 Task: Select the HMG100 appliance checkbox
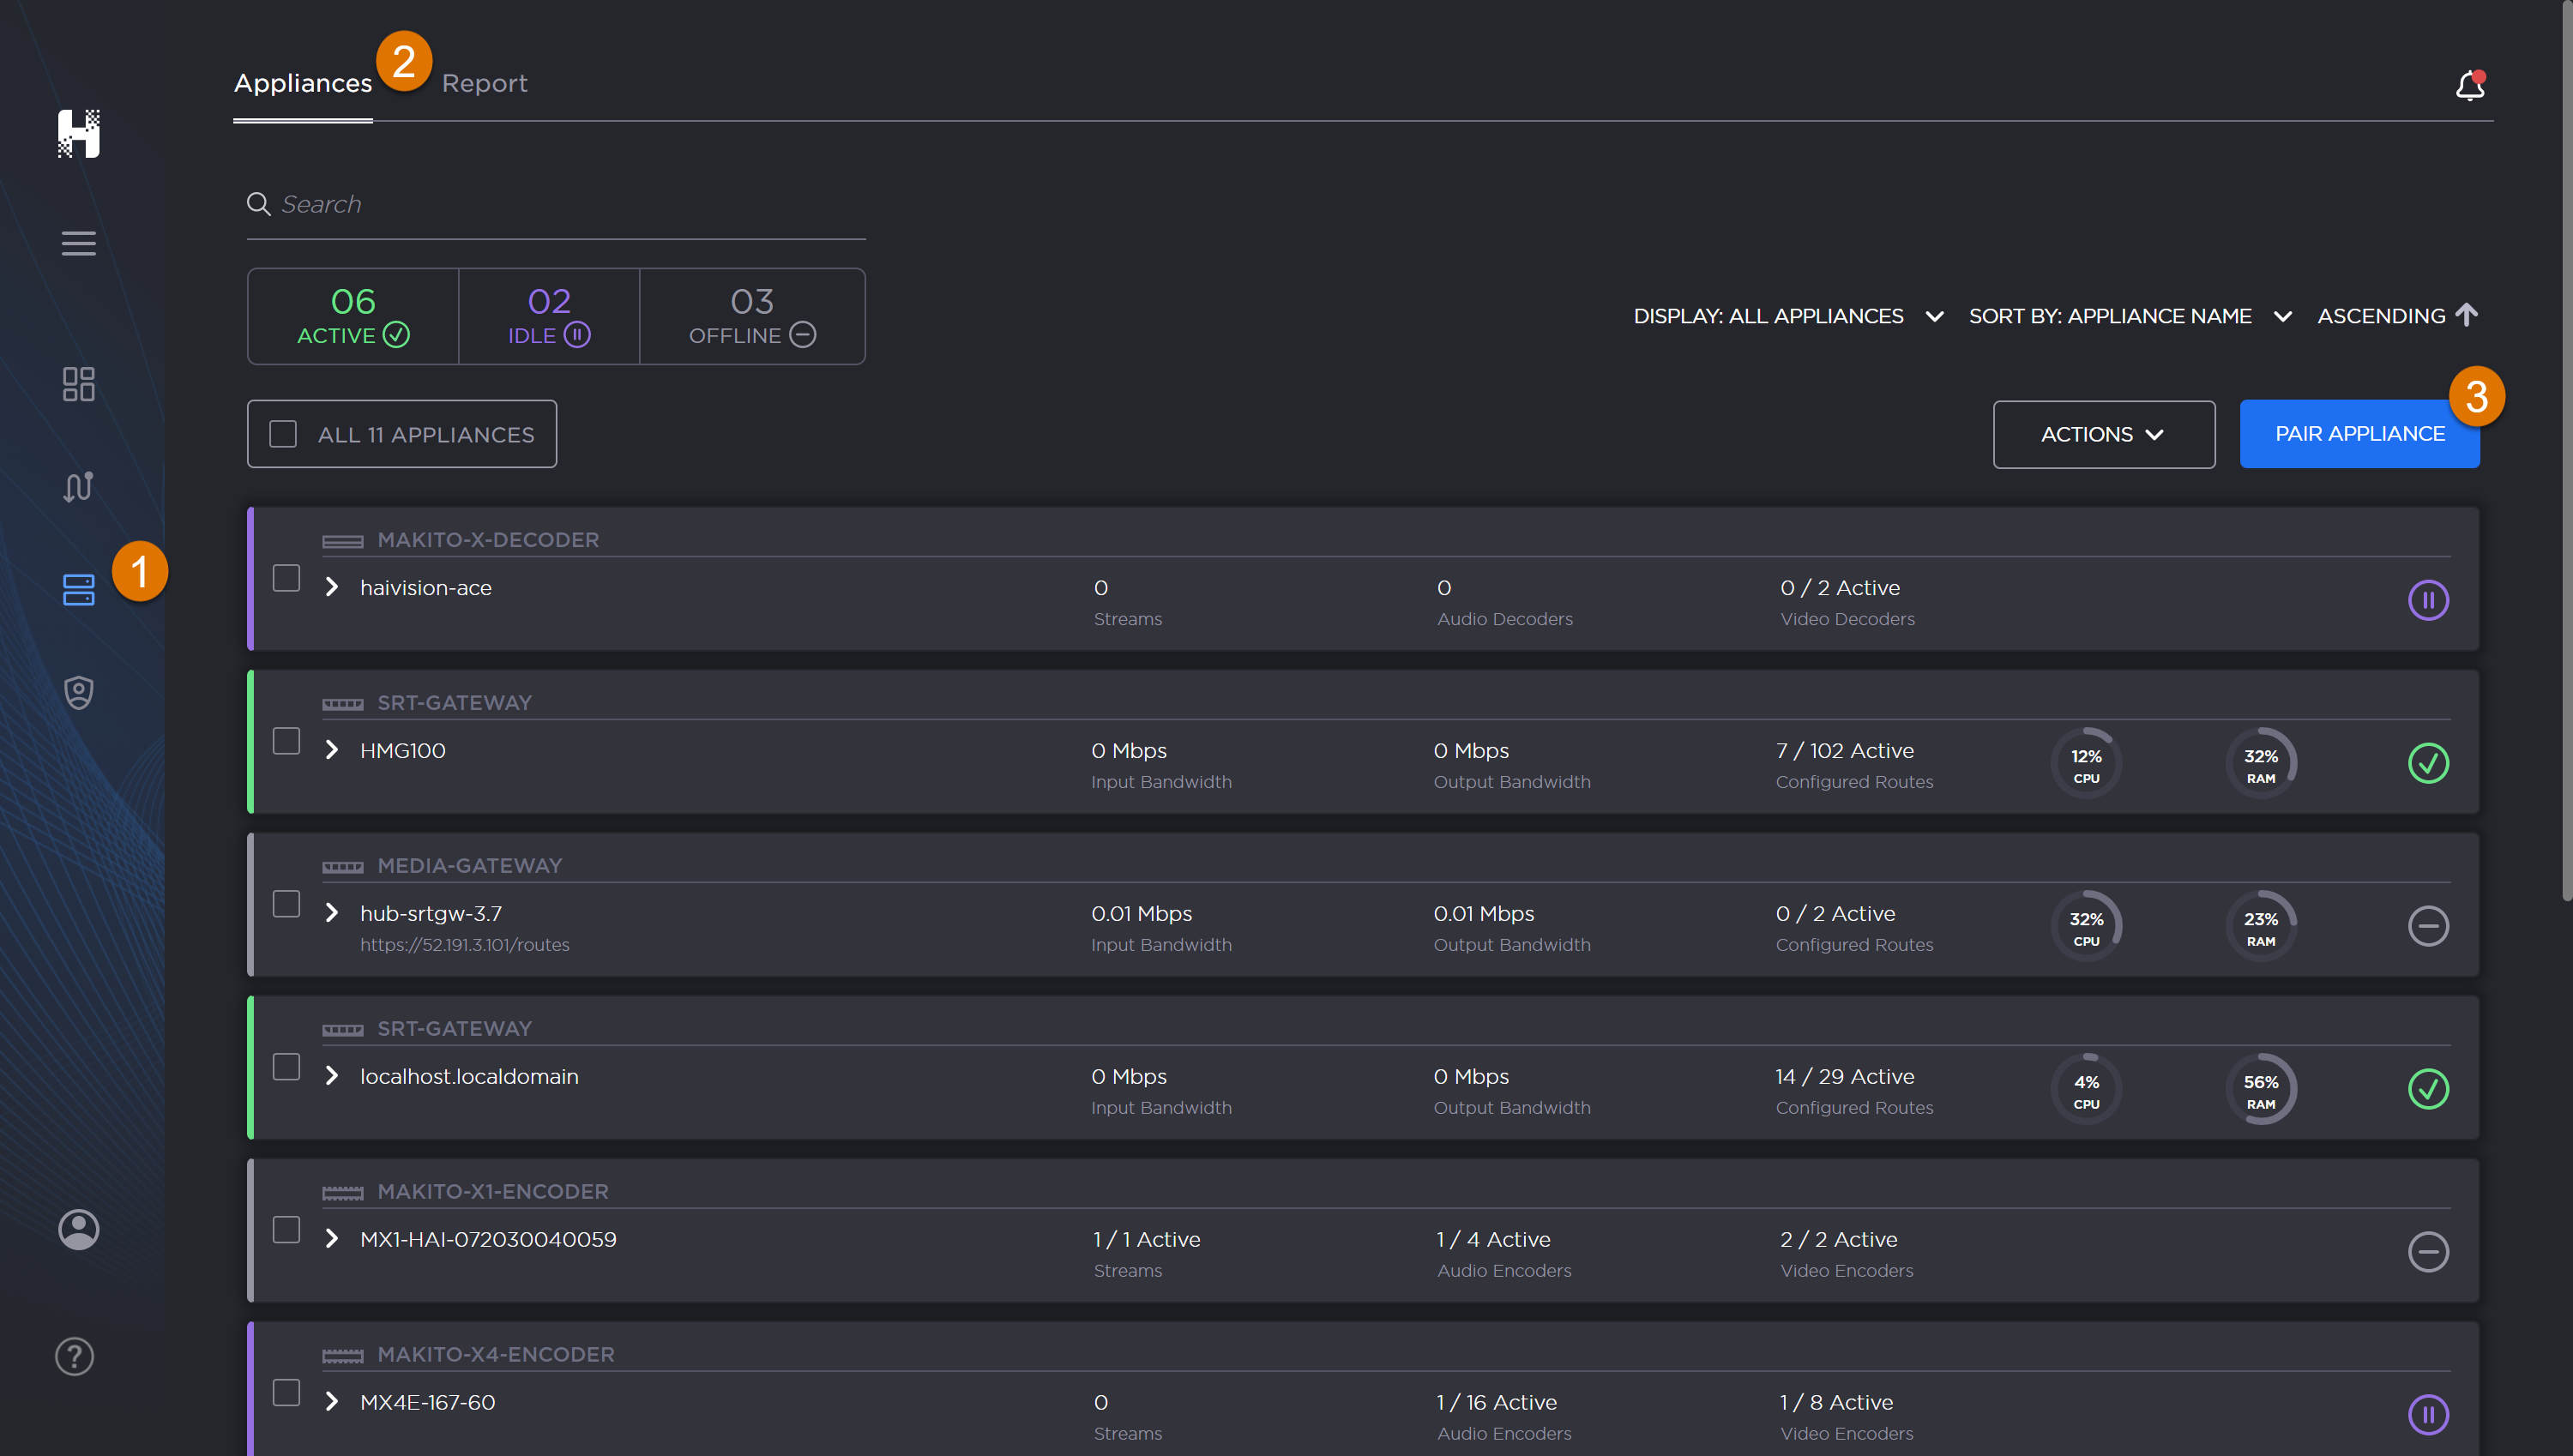(x=286, y=741)
